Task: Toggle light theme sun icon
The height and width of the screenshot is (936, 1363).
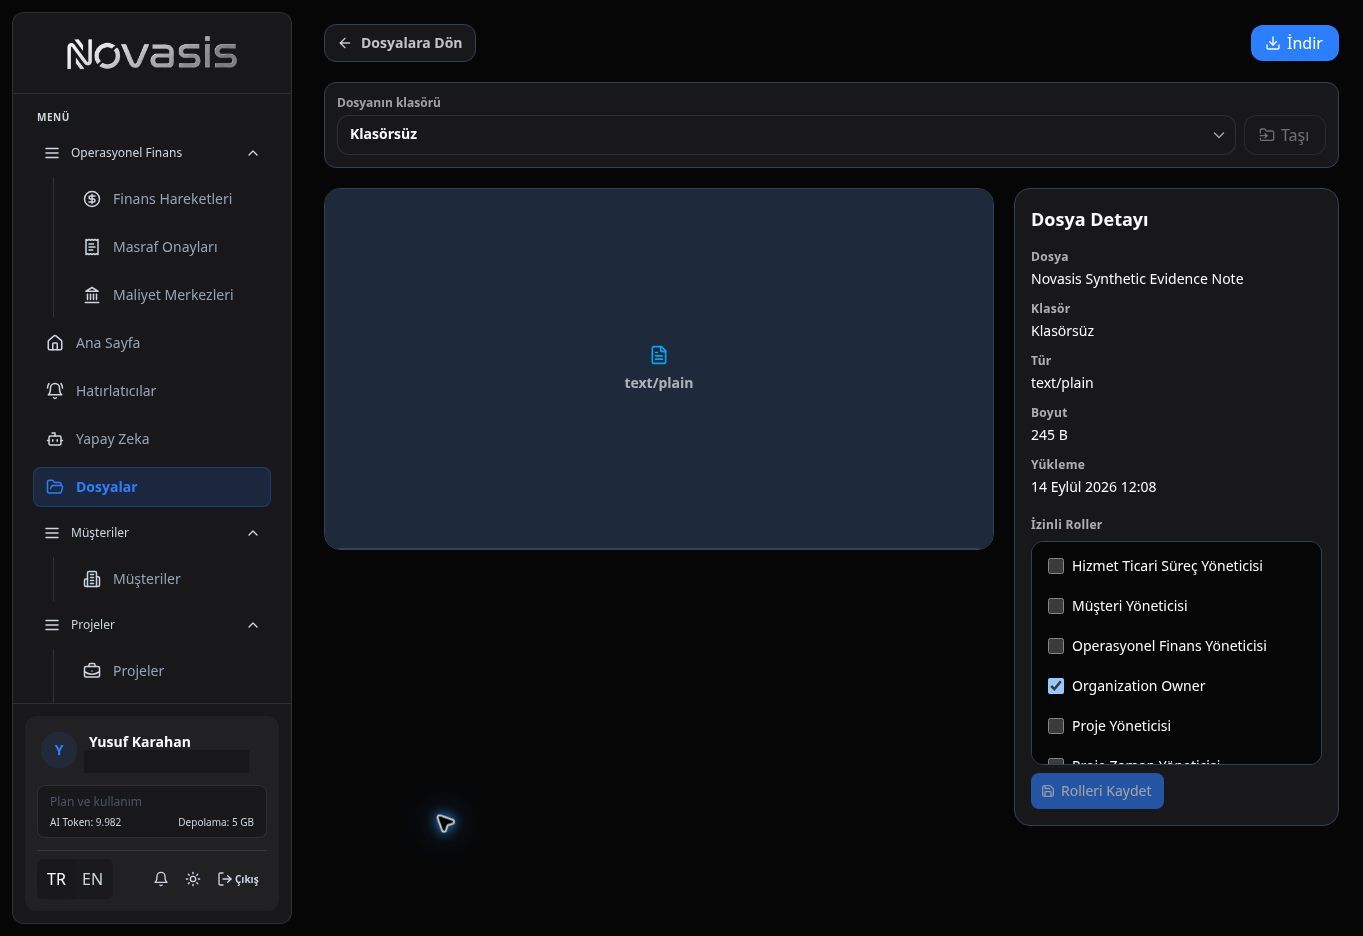Action: coord(193,879)
